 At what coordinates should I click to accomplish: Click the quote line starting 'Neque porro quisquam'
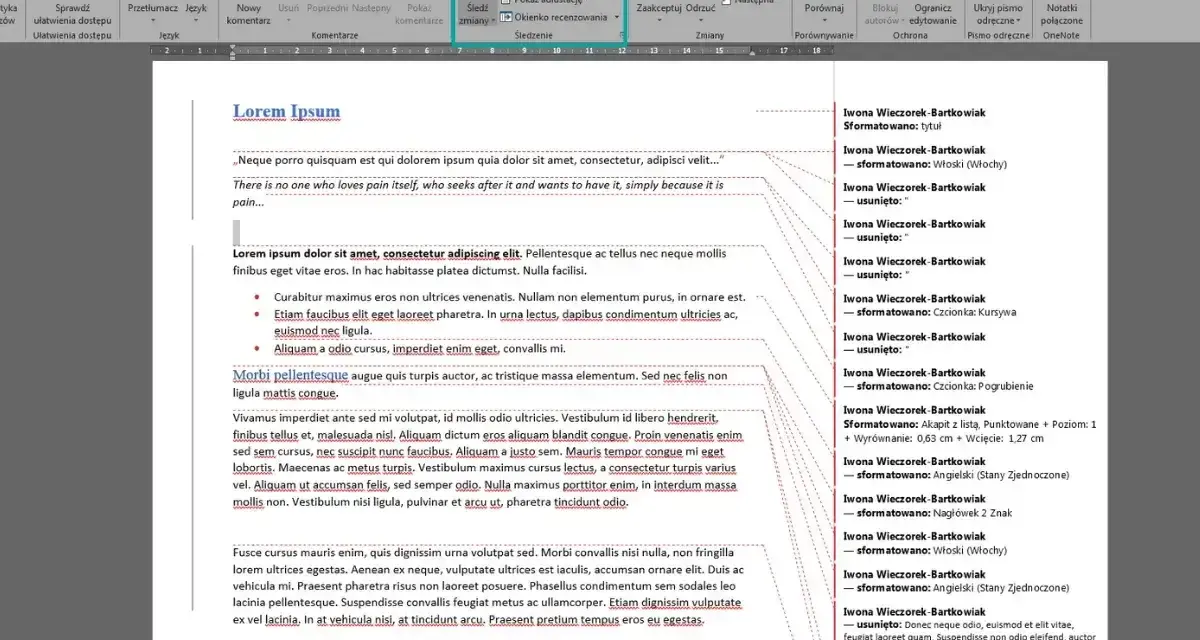478,160
